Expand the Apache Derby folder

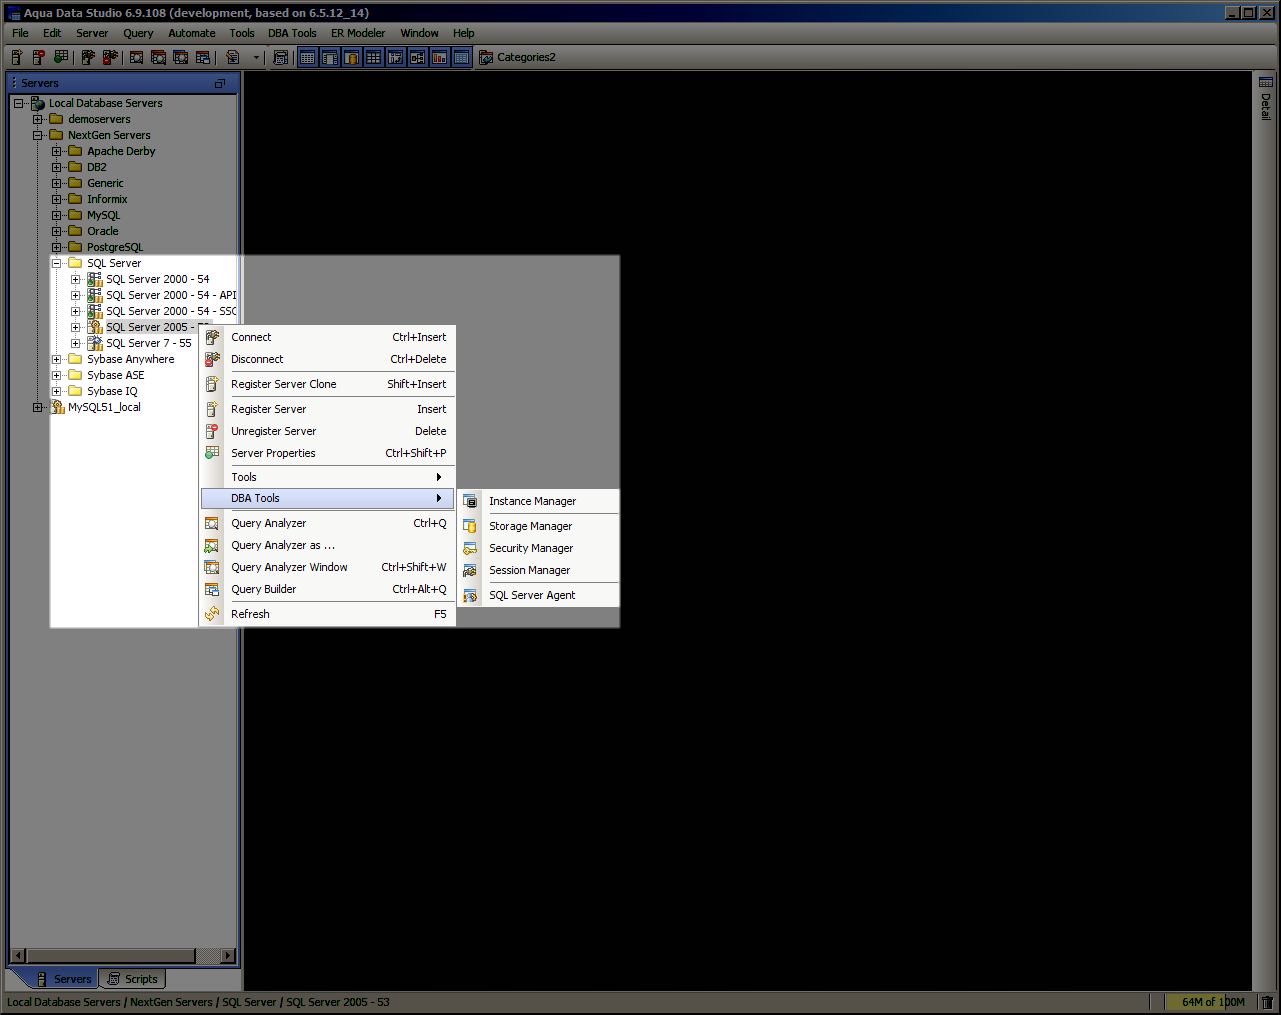[x=57, y=151]
